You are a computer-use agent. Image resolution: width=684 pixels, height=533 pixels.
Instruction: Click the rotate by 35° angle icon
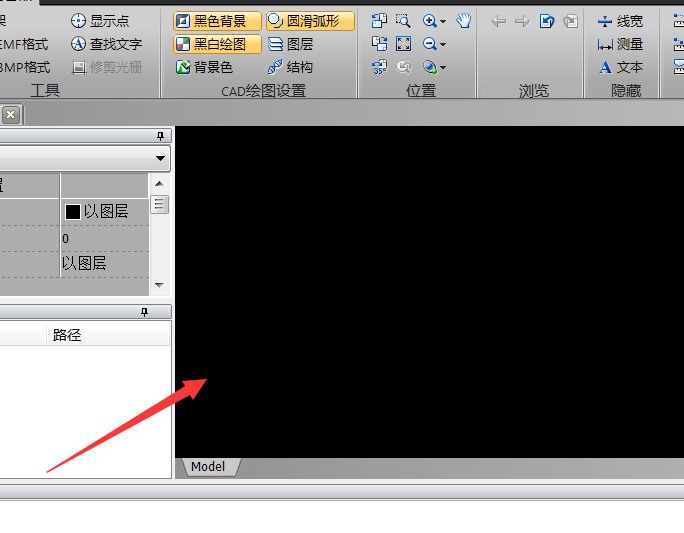click(379, 67)
